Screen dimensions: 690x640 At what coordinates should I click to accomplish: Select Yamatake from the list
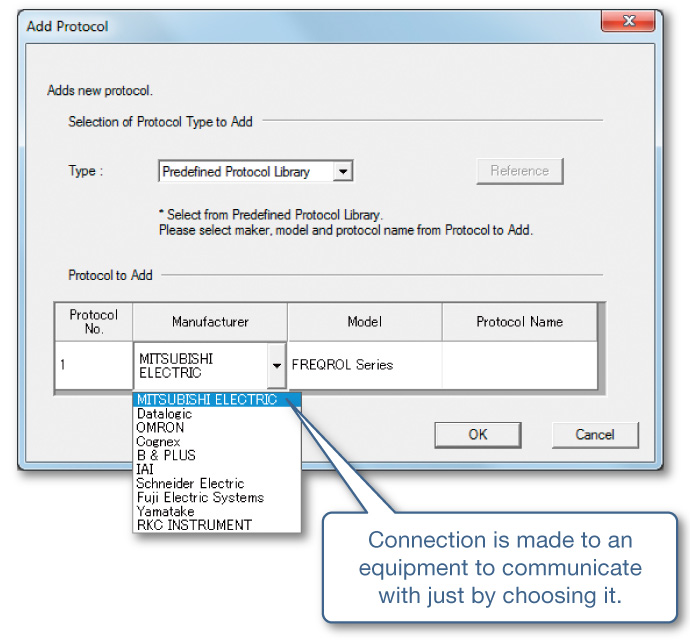point(217,511)
